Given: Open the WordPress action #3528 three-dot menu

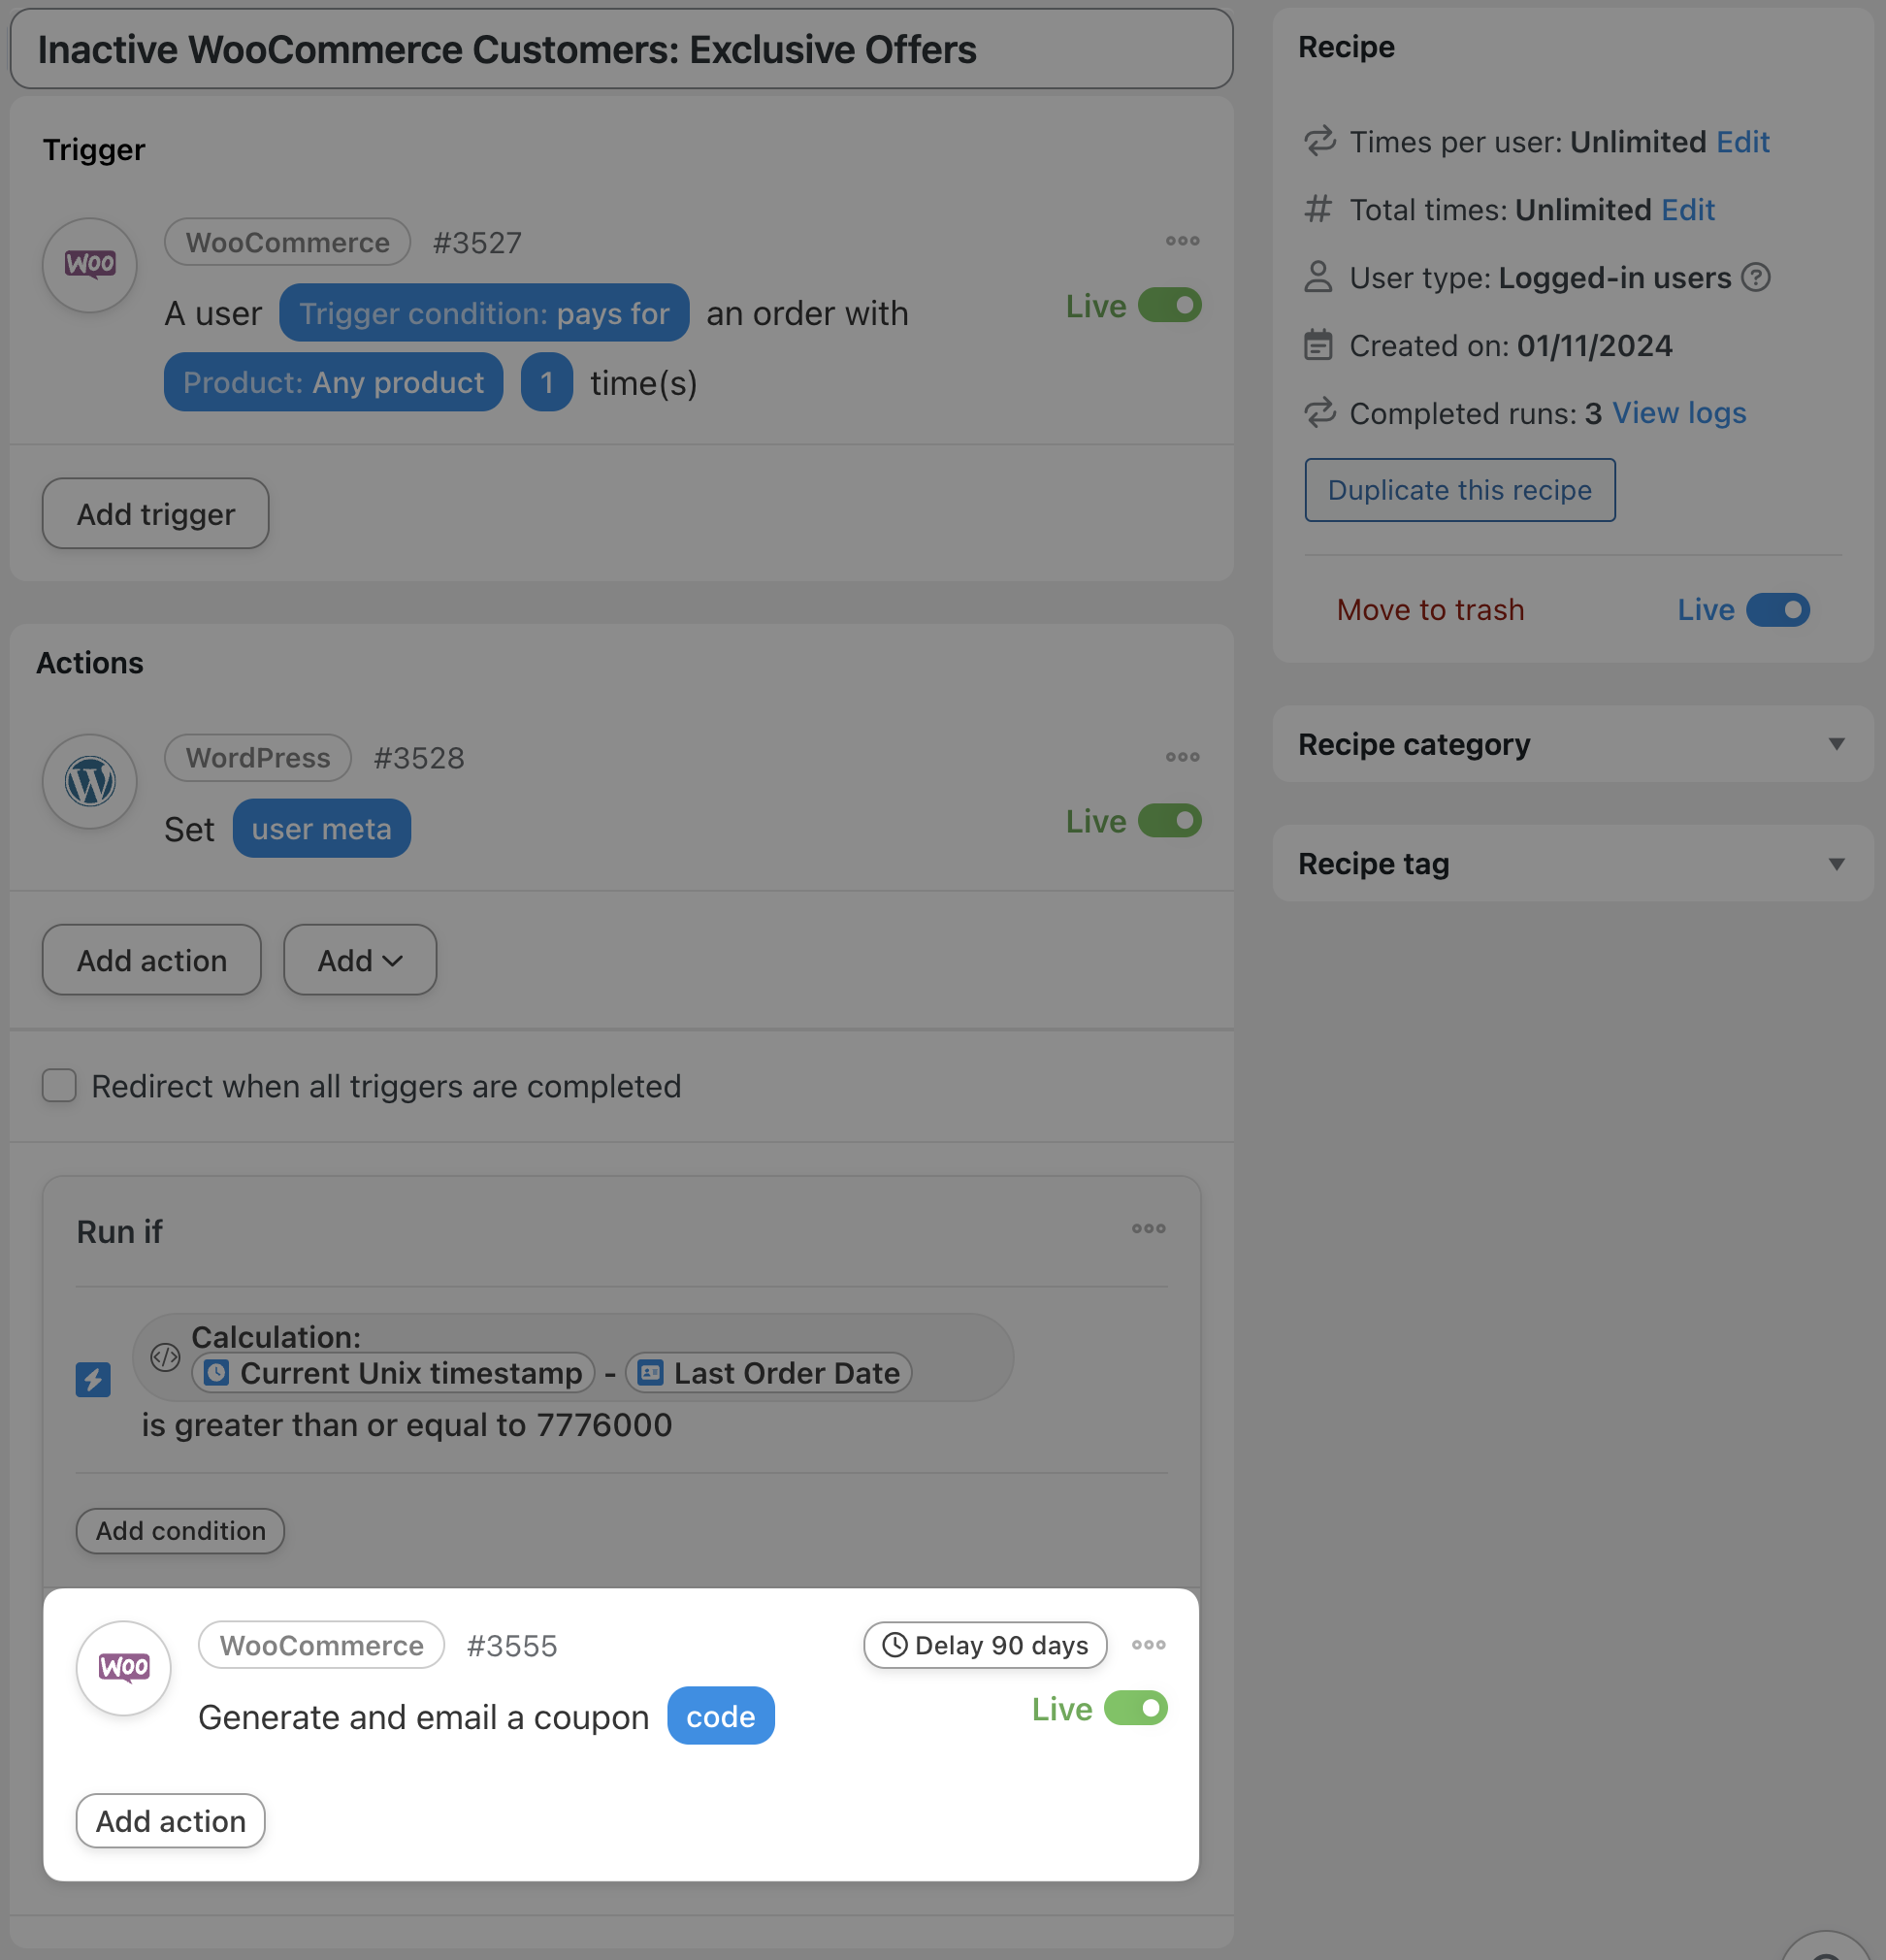Looking at the screenshot, I should [x=1182, y=757].
